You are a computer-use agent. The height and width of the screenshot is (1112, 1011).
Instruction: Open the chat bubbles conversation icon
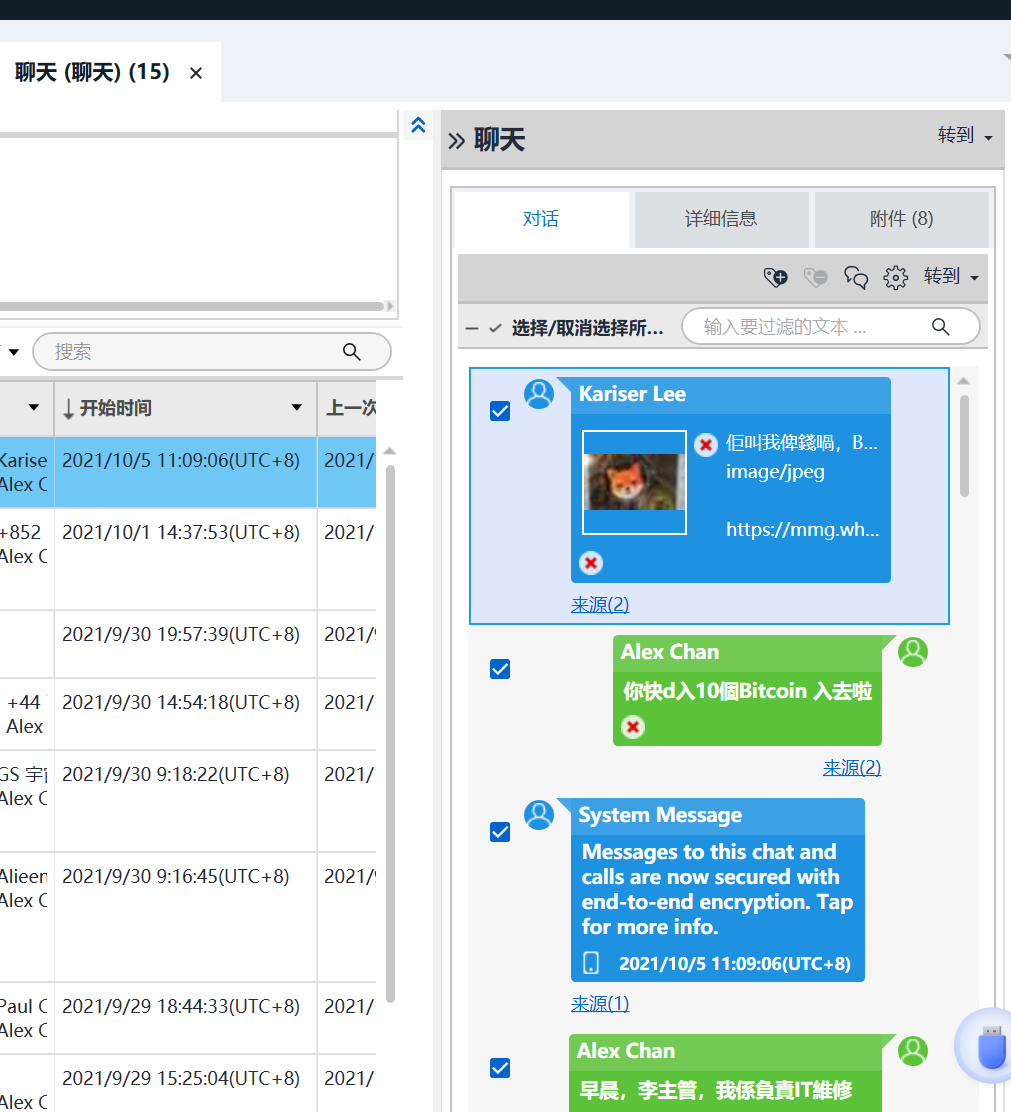coord(856,277)
